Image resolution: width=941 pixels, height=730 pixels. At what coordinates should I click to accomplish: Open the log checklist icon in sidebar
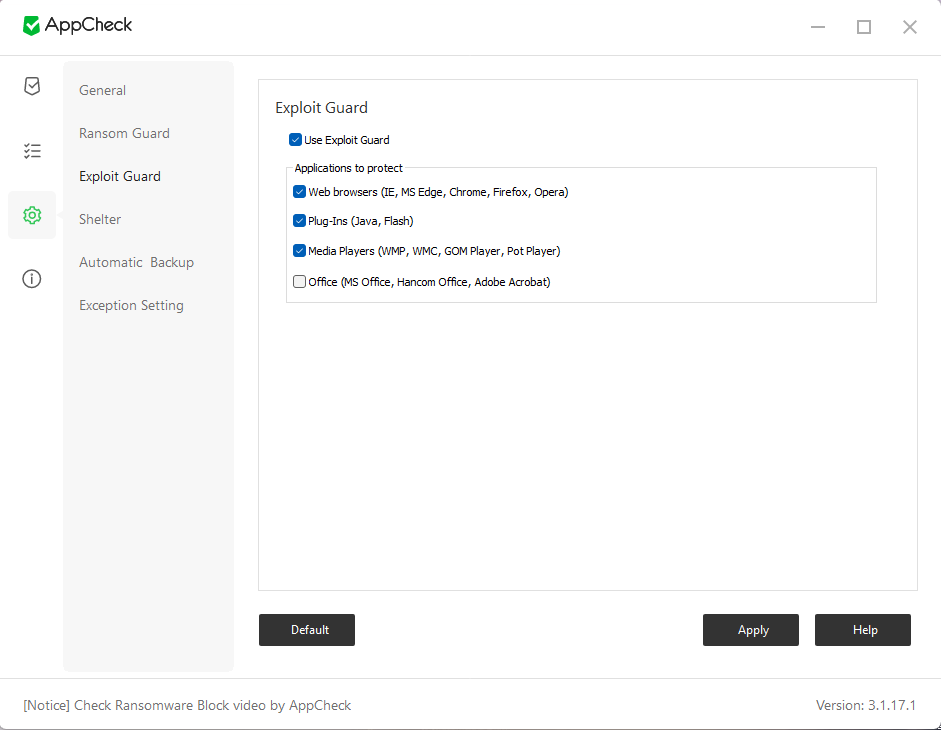point(32,151)
